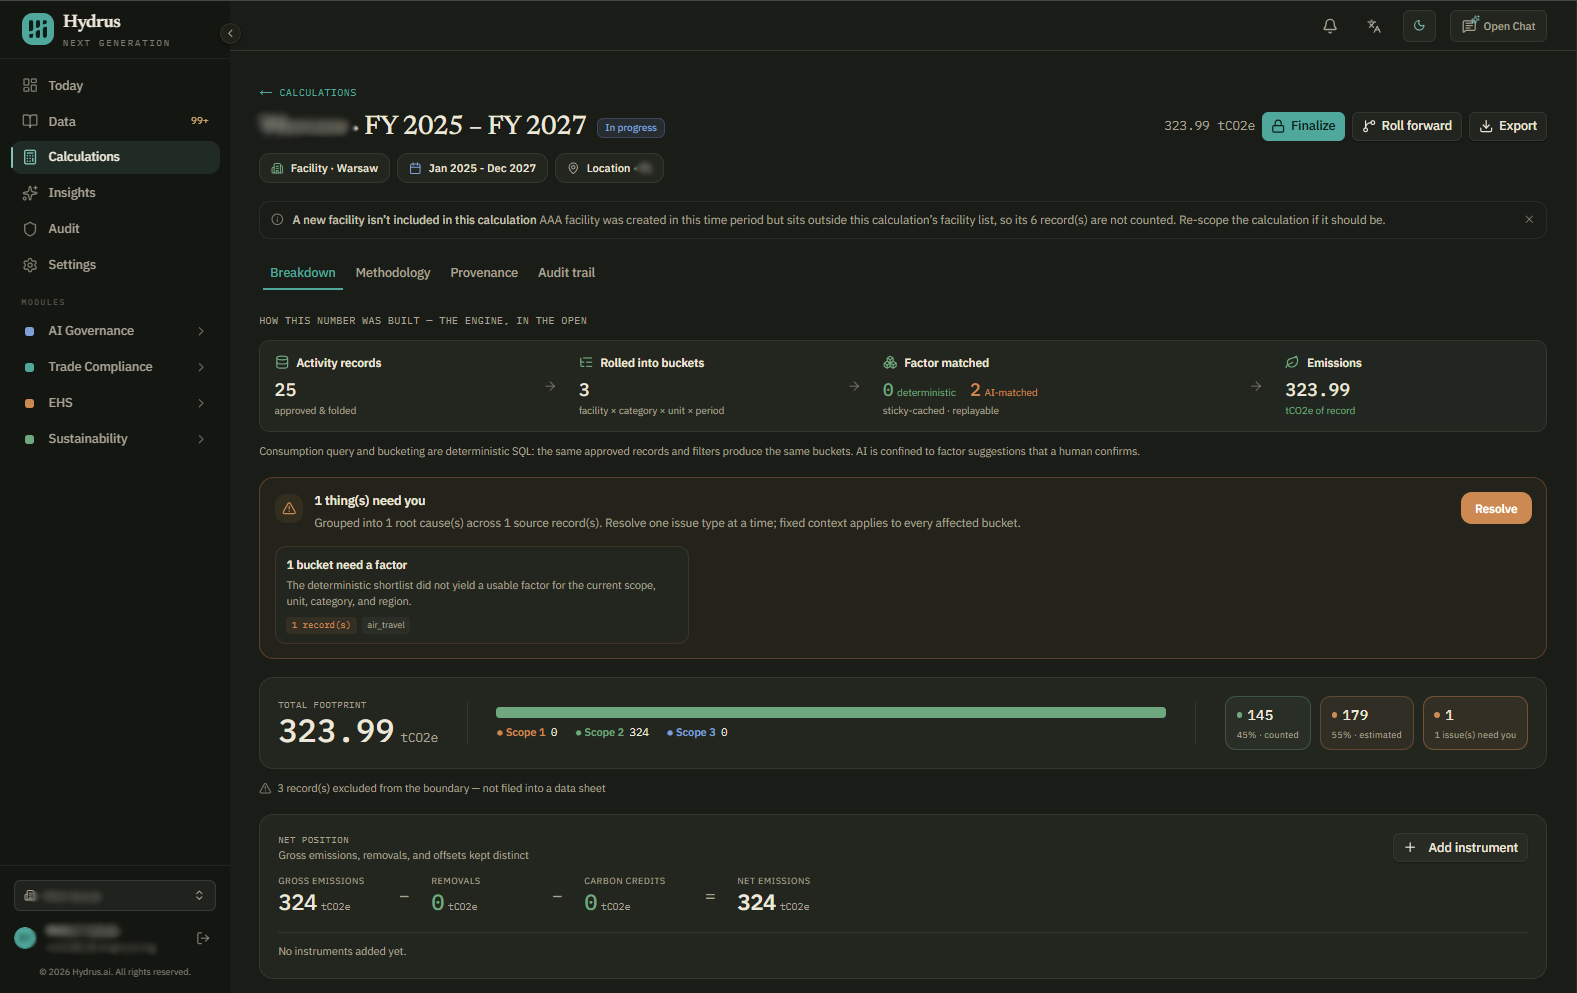Open the '1 issue(s) need you' card
Screen dimensions: 1577x993
click(1475, 723)
